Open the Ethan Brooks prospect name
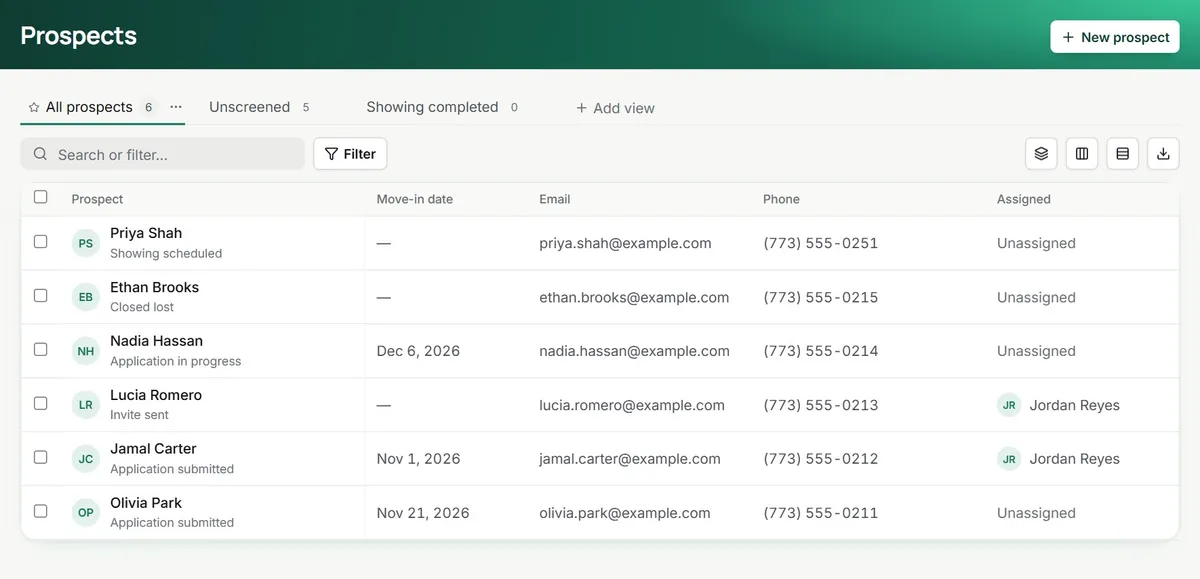Image resolution: width=1200 pixels, height=579 pixels. pyautogui.click(x=155, y=287)
